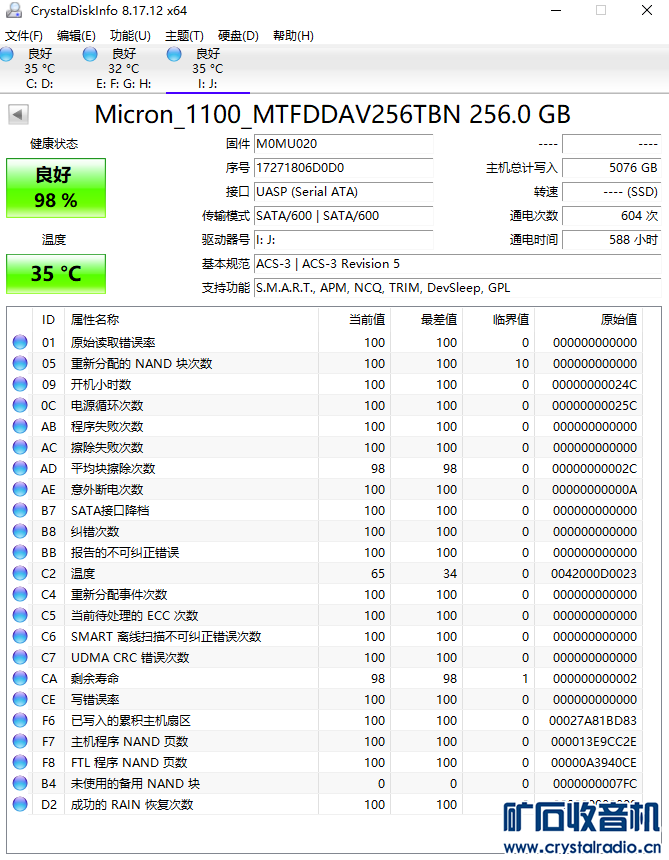669x860 pixels.
Task: Click the 通电时间 588 小时 field
Action: pyautogui.click(x=611, y=240)
